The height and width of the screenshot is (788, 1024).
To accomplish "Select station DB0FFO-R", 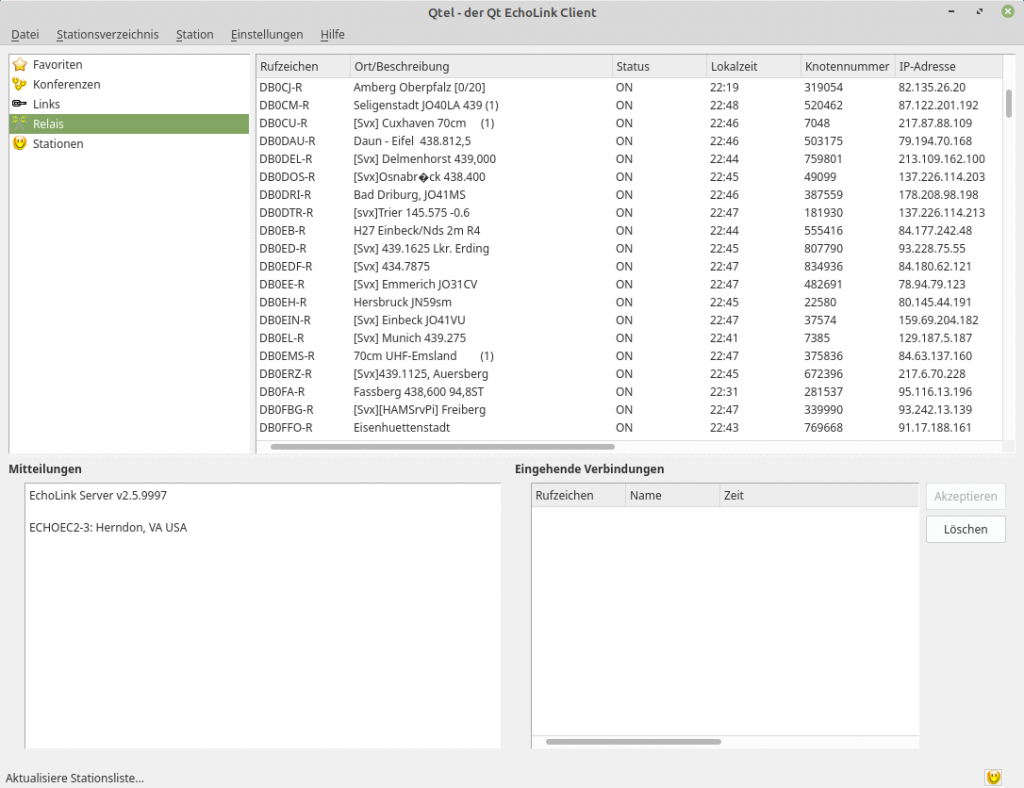I will coord(286,428).
